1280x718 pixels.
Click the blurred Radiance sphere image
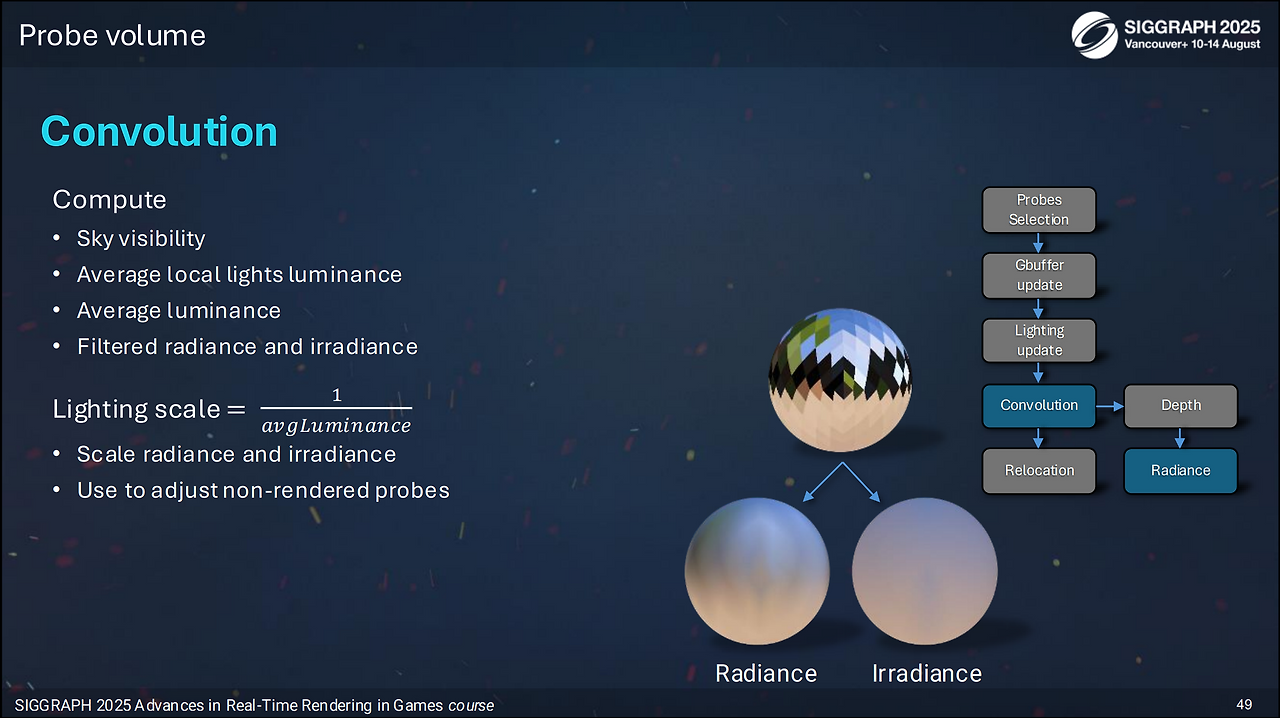[757, 571]
